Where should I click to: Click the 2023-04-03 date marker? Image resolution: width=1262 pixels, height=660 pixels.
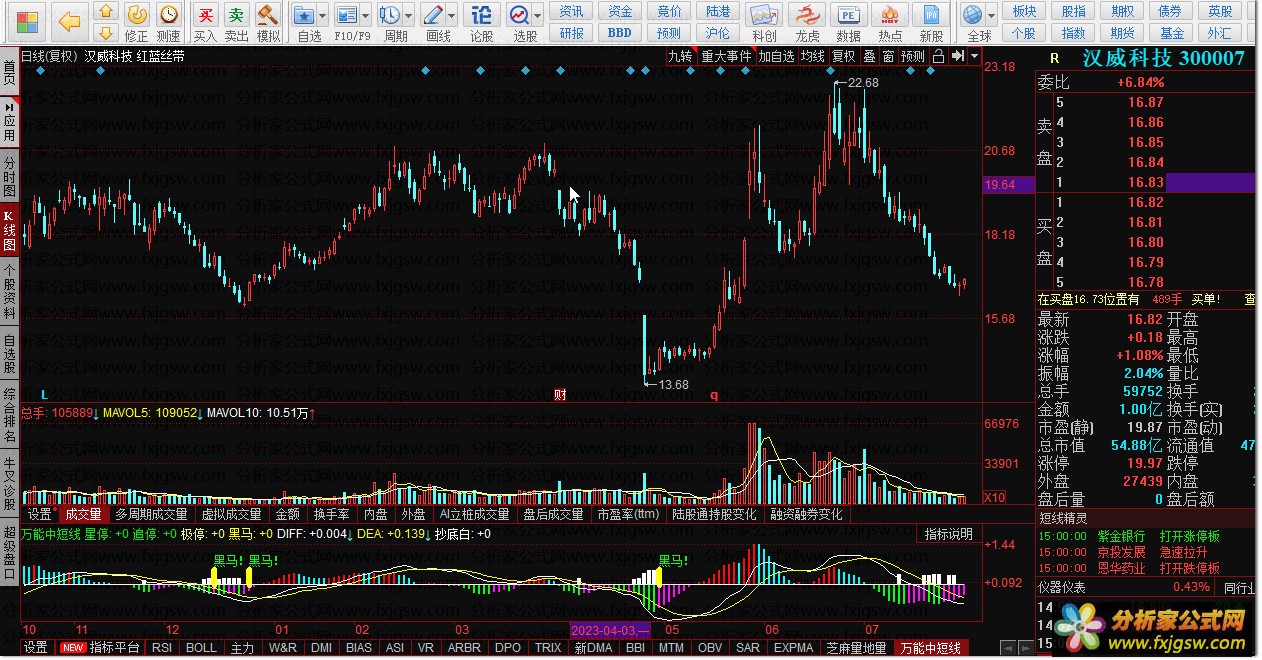pyautogui.click(x=610, y=630)
